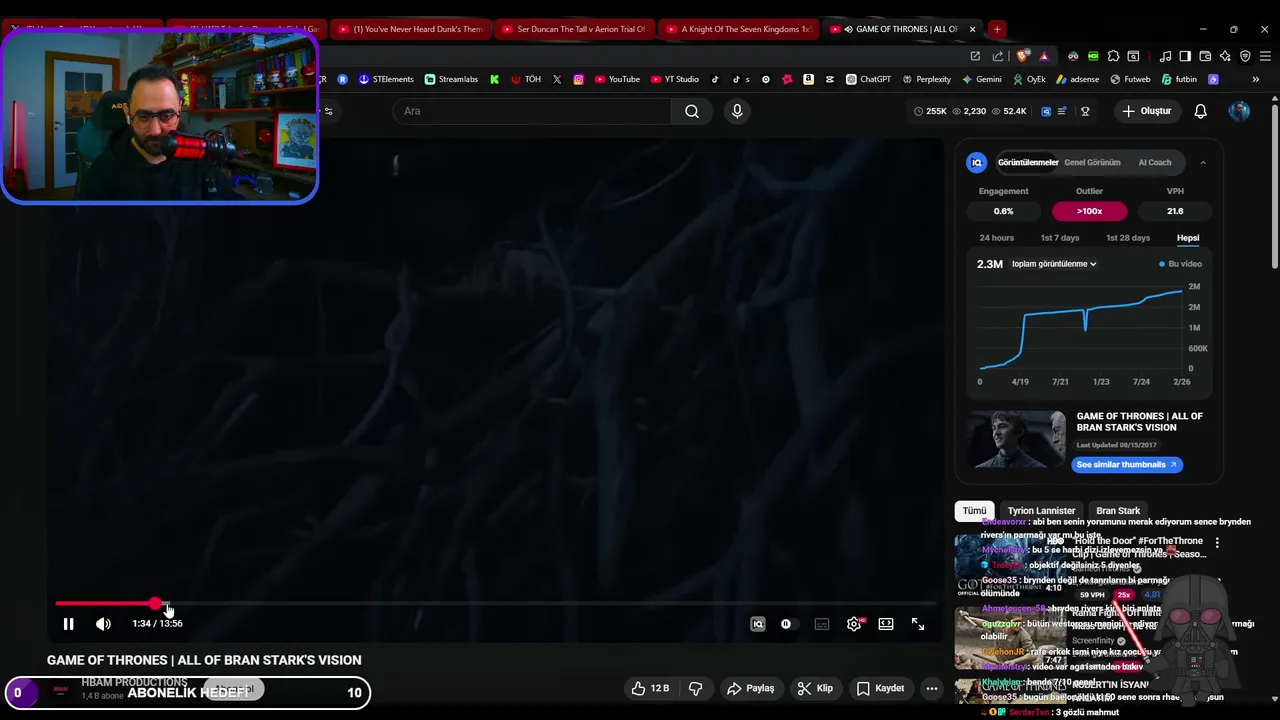This screenshot has width=1280, height=720.
Task: Toggle the Bu video chart legend
Action: [x=1180, y=264]
